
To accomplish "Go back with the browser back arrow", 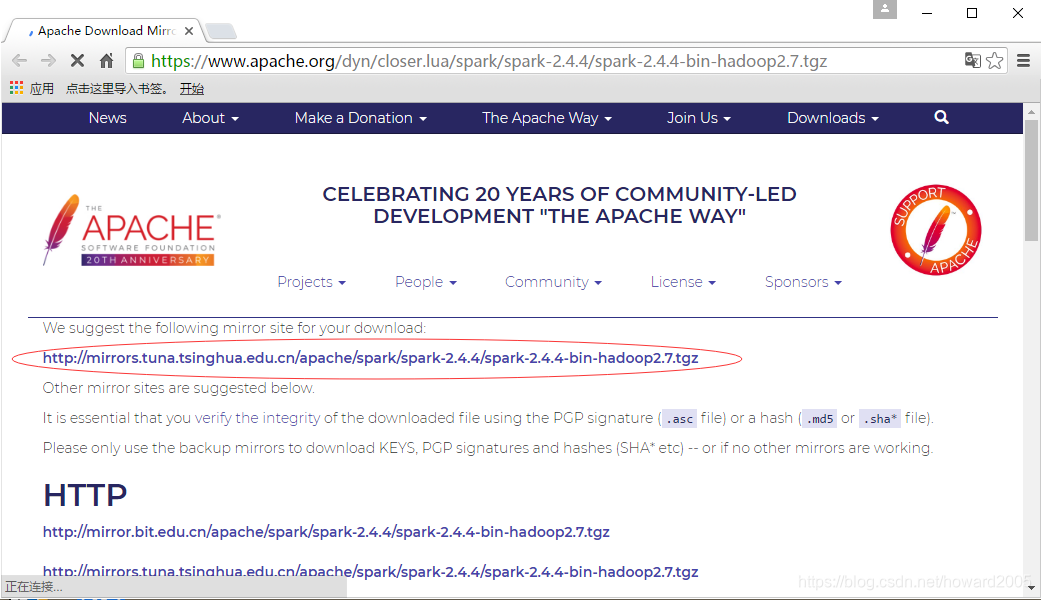I will tap(20, 61).
